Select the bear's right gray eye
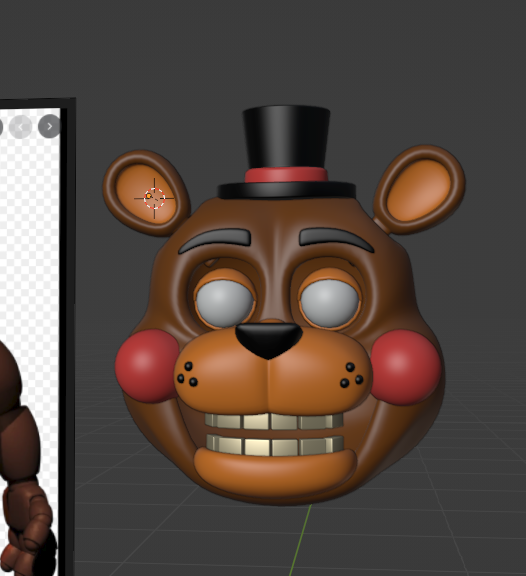 pyautogui.click(x=329, y=303)
